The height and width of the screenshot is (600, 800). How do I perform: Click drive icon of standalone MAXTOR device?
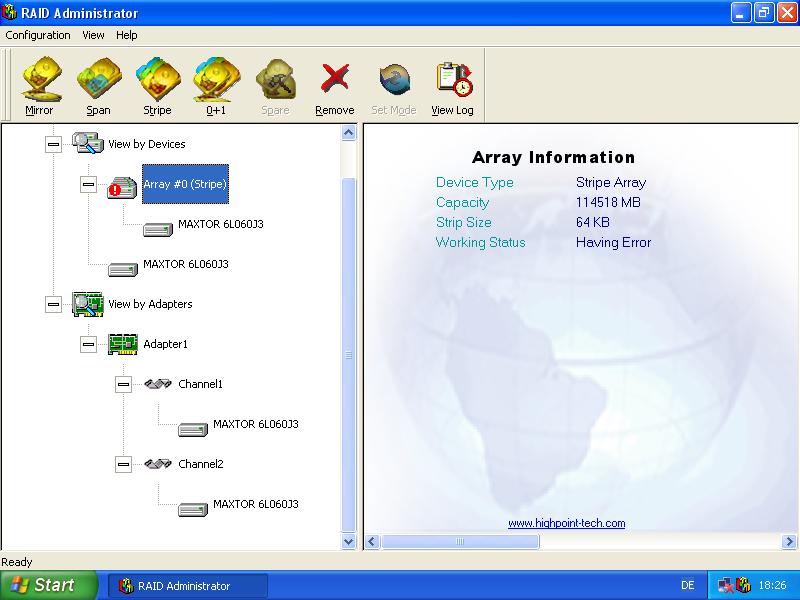click(x=123, y=269)
